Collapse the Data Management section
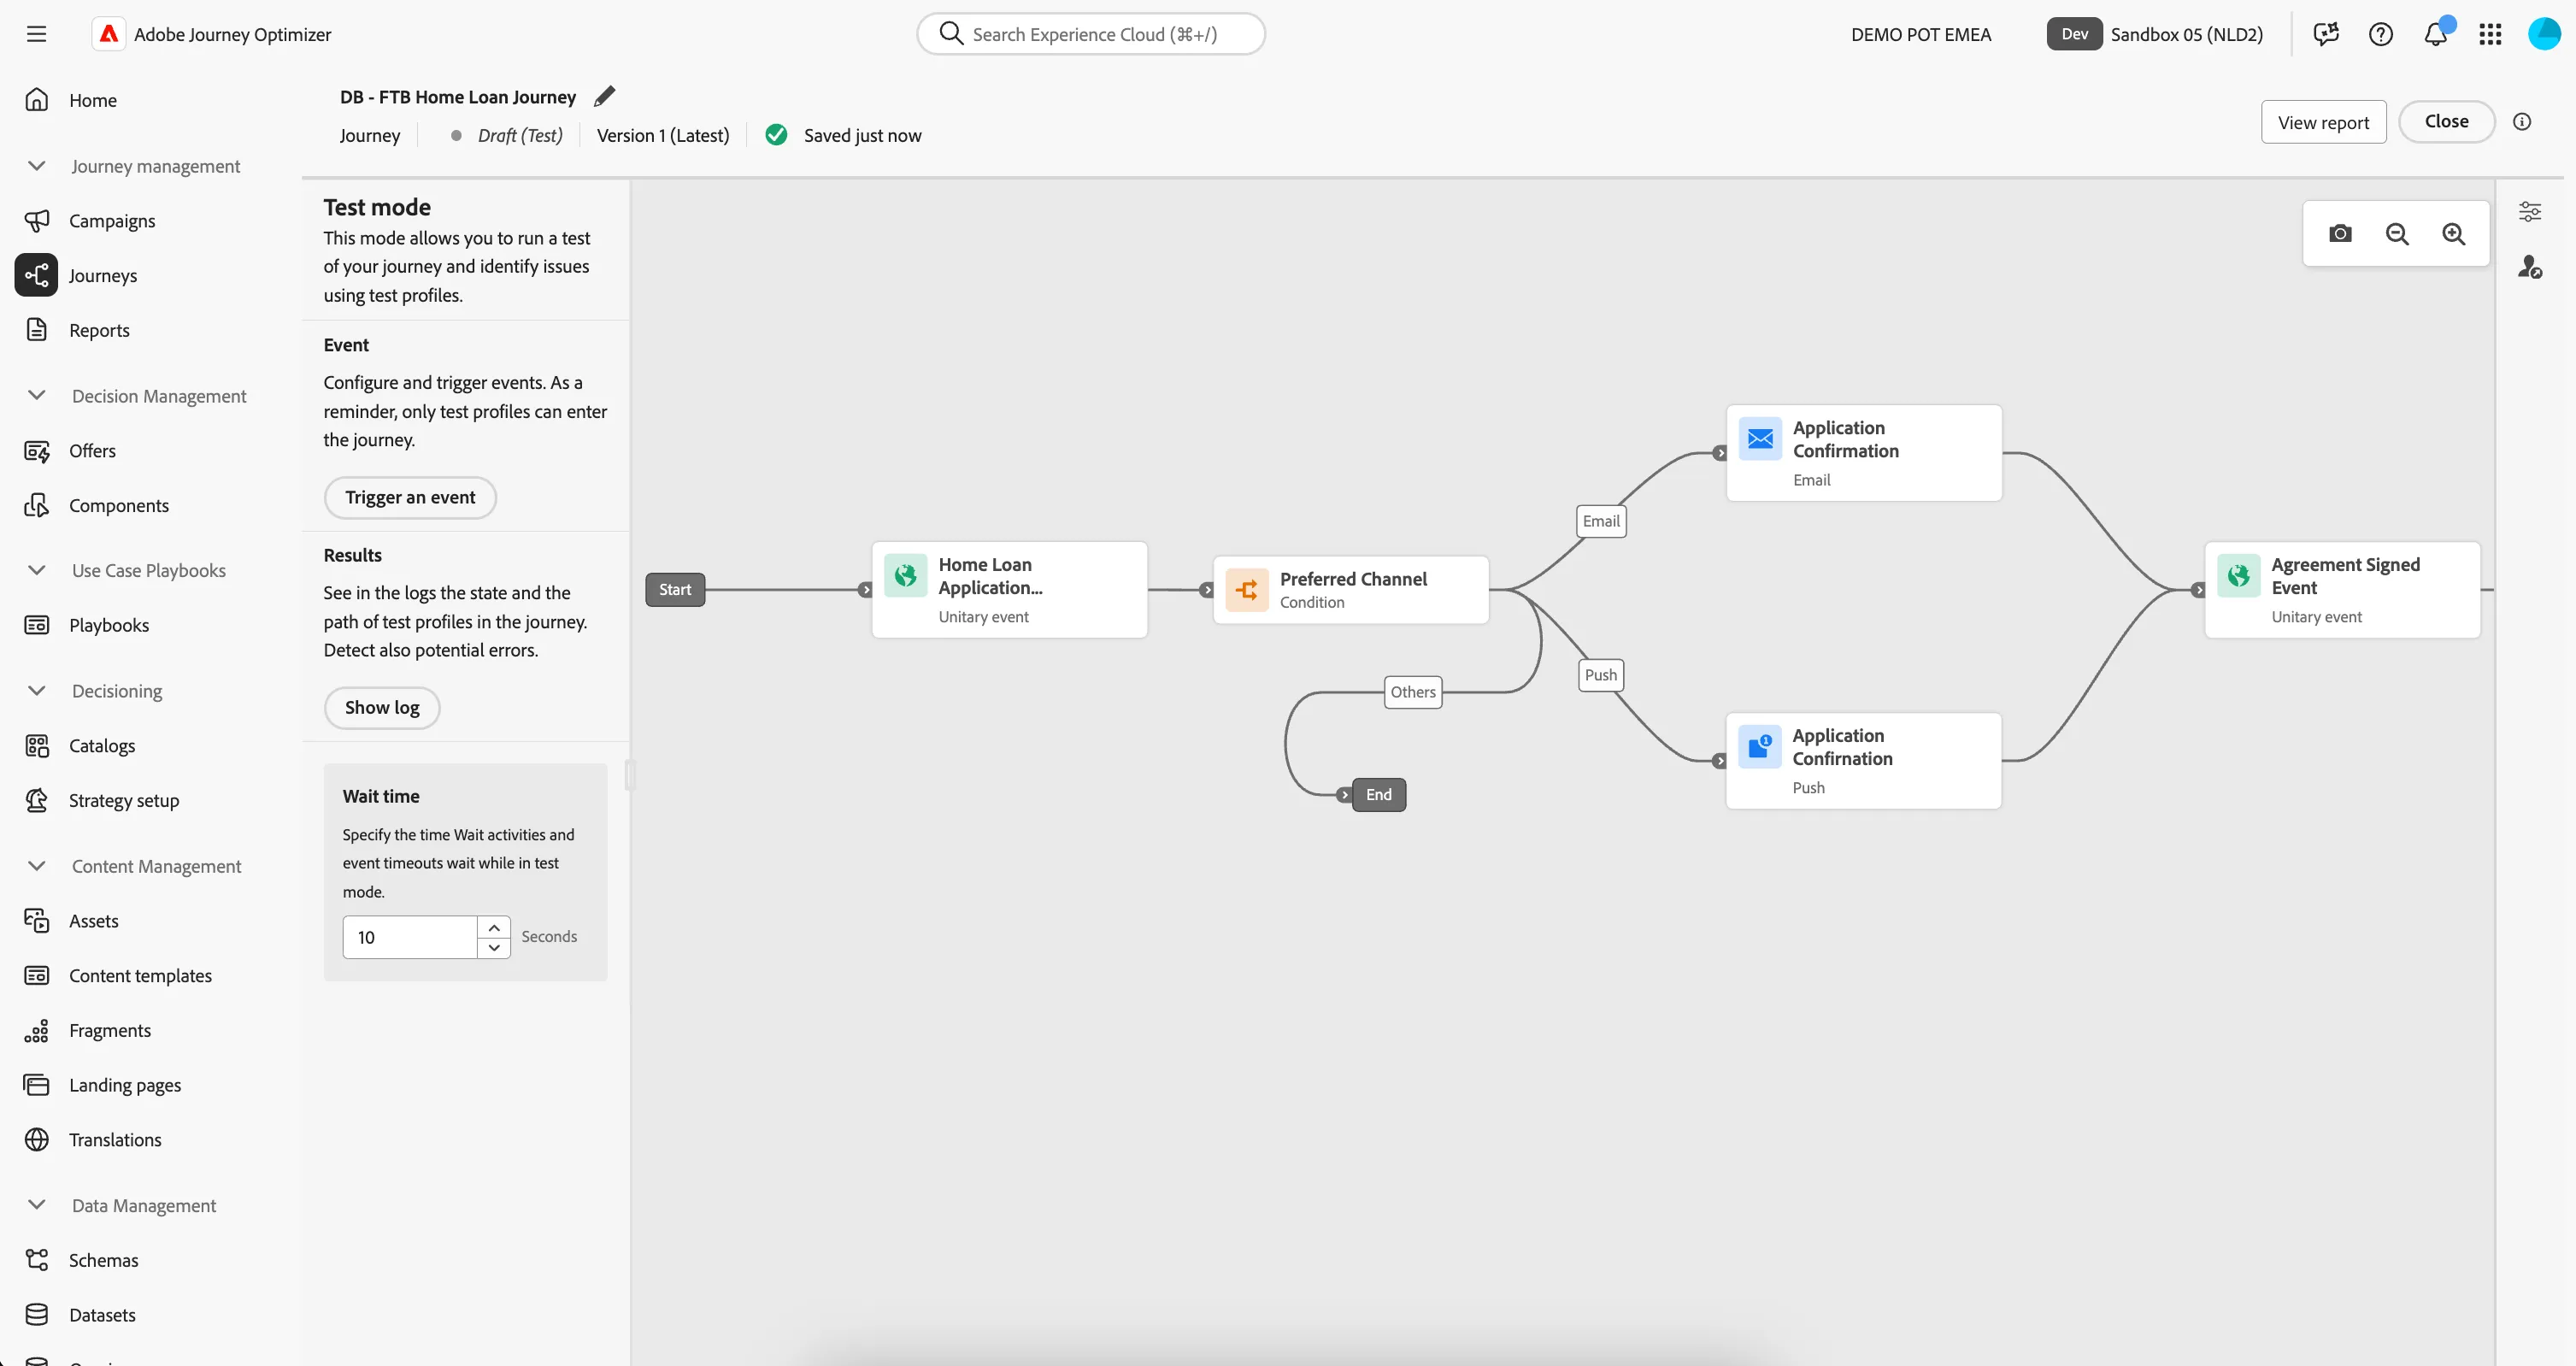The image size is (2576, 1366). click(37, 1204)
